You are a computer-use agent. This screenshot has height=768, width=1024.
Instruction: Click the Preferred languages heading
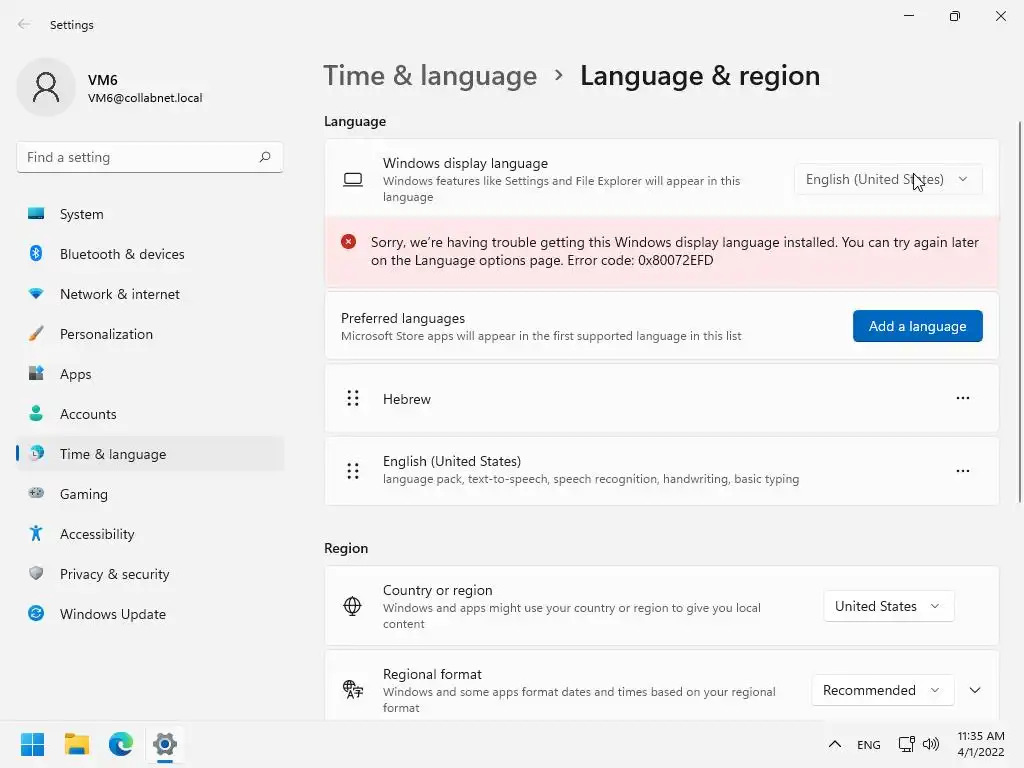point(403,318)
